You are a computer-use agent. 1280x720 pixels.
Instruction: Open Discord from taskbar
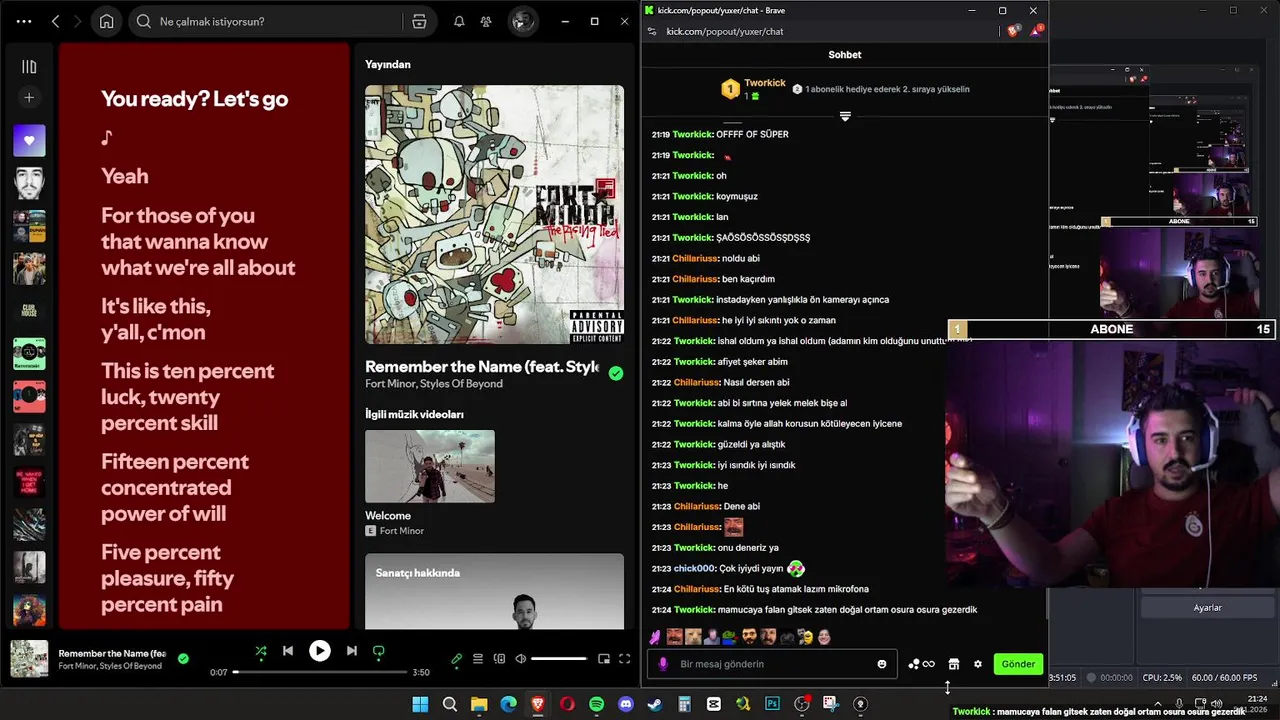(626, 704)
